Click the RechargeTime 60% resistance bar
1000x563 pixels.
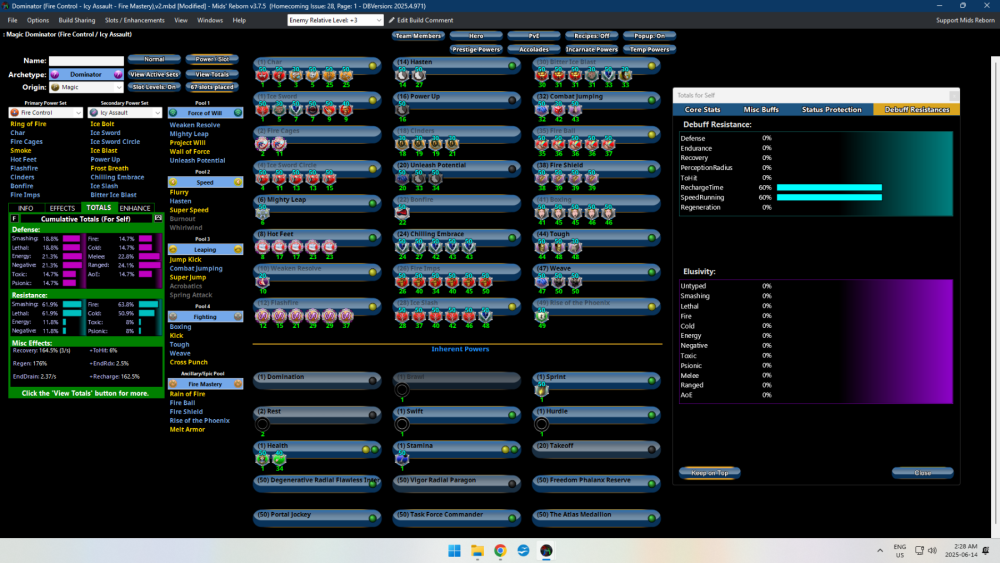coord(829,187)
